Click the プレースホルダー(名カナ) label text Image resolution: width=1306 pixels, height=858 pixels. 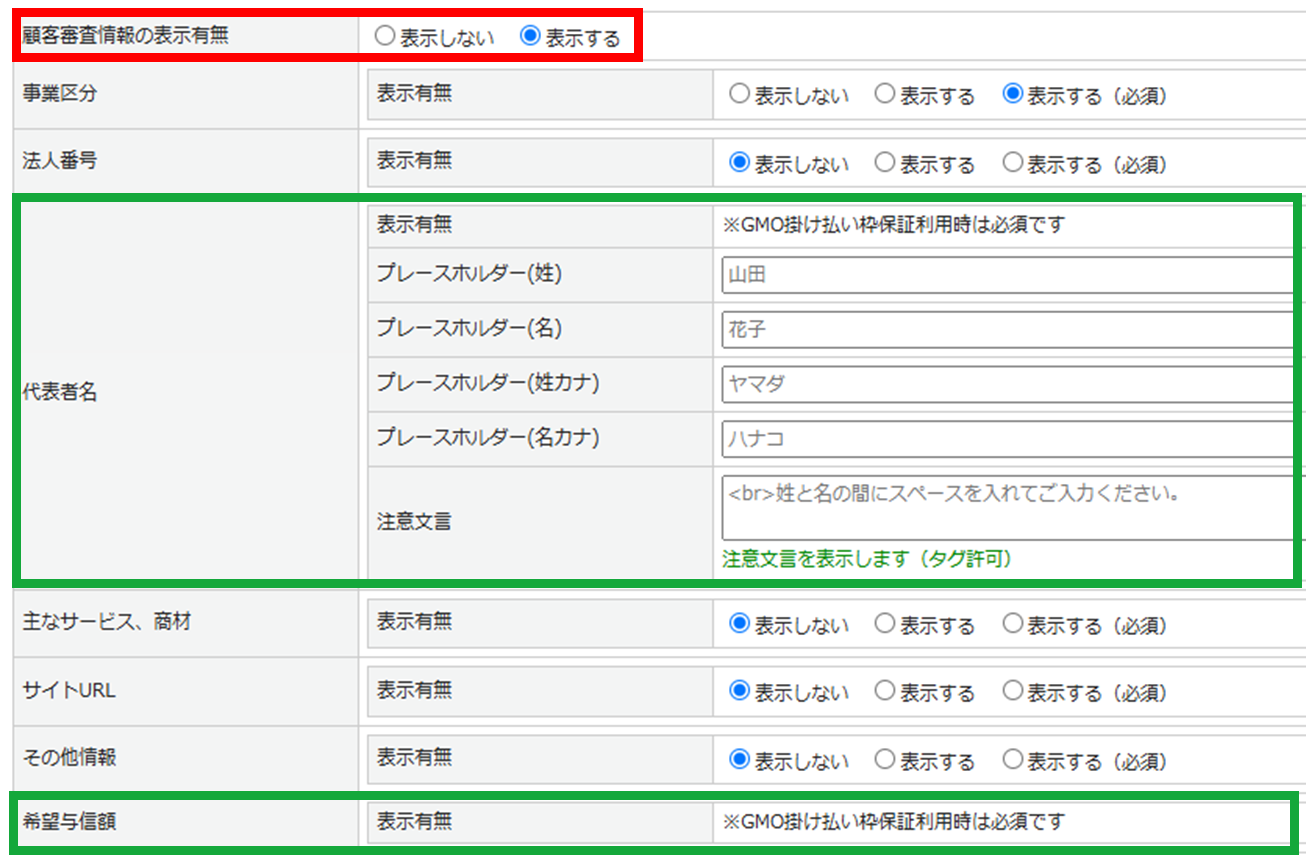pos(488,437)
